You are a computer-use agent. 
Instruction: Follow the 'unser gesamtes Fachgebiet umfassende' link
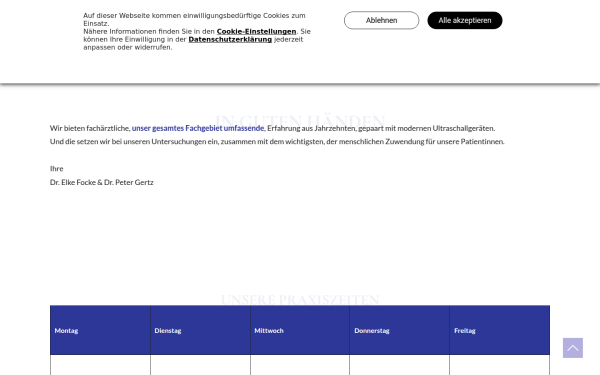[x=198, y=128]
